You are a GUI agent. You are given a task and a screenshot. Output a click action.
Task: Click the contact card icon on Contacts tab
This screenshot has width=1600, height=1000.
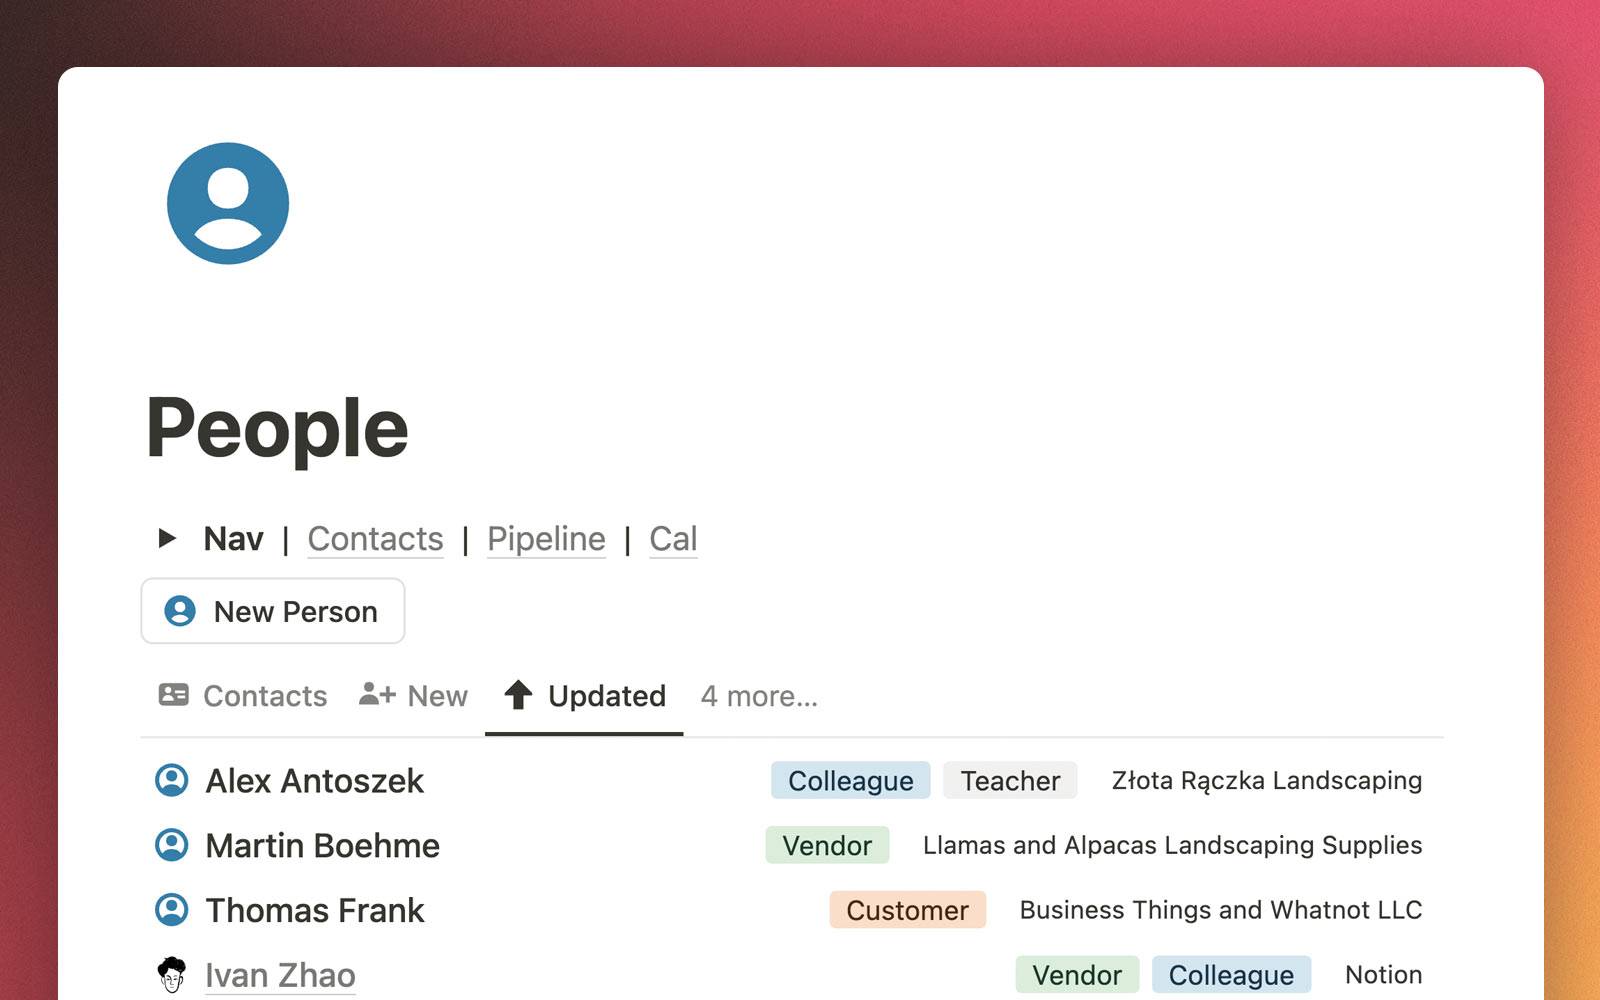174,694
